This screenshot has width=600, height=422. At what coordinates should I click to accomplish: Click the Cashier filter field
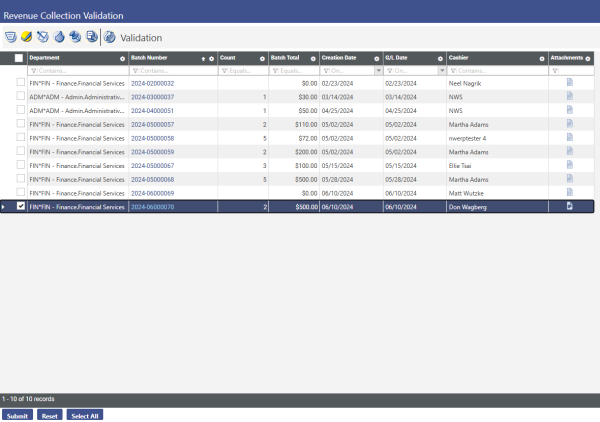497,70
